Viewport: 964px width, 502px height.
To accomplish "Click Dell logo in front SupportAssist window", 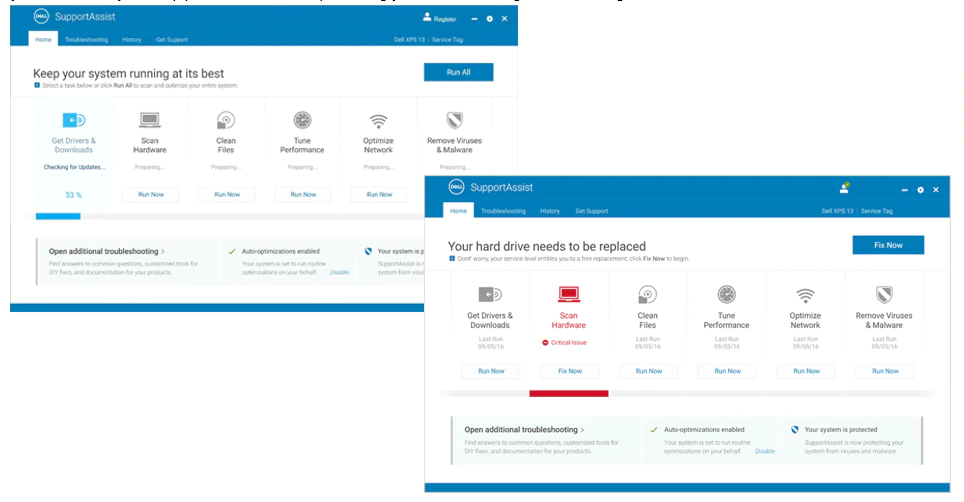I will (456, 187).
